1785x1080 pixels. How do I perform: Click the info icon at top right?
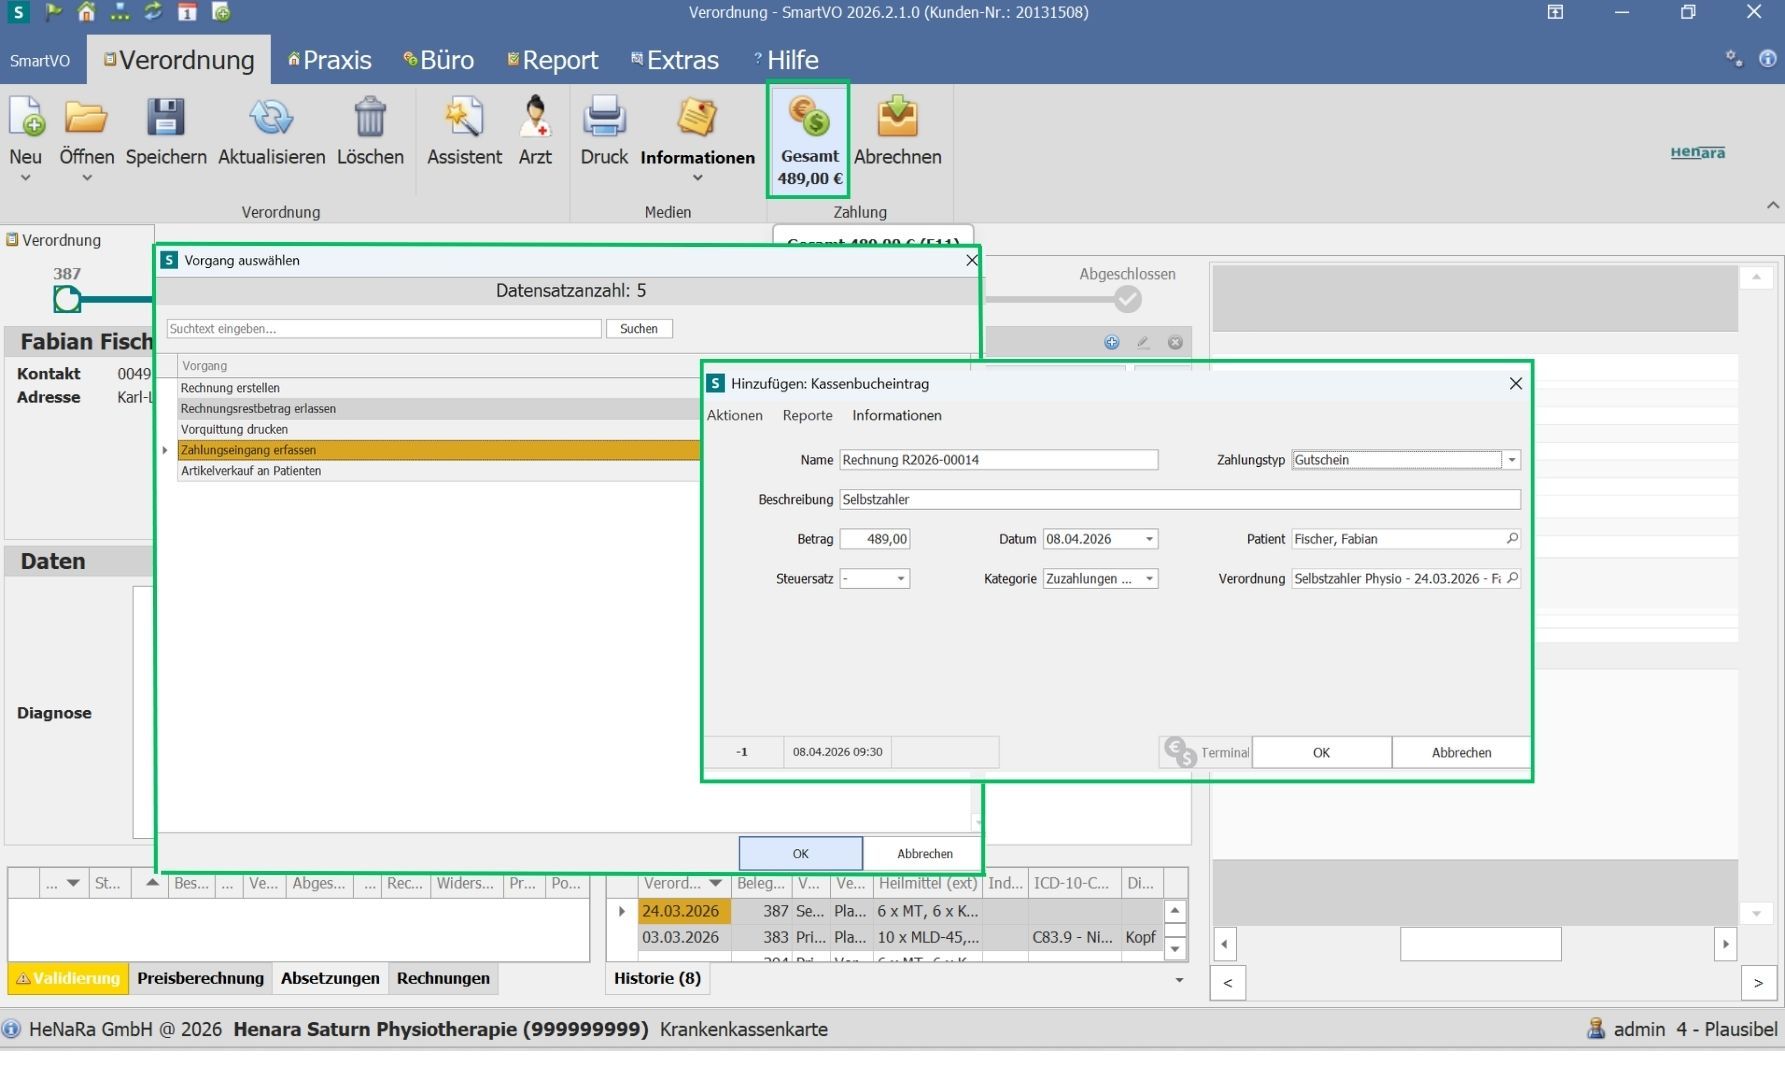pos(1768,59)
